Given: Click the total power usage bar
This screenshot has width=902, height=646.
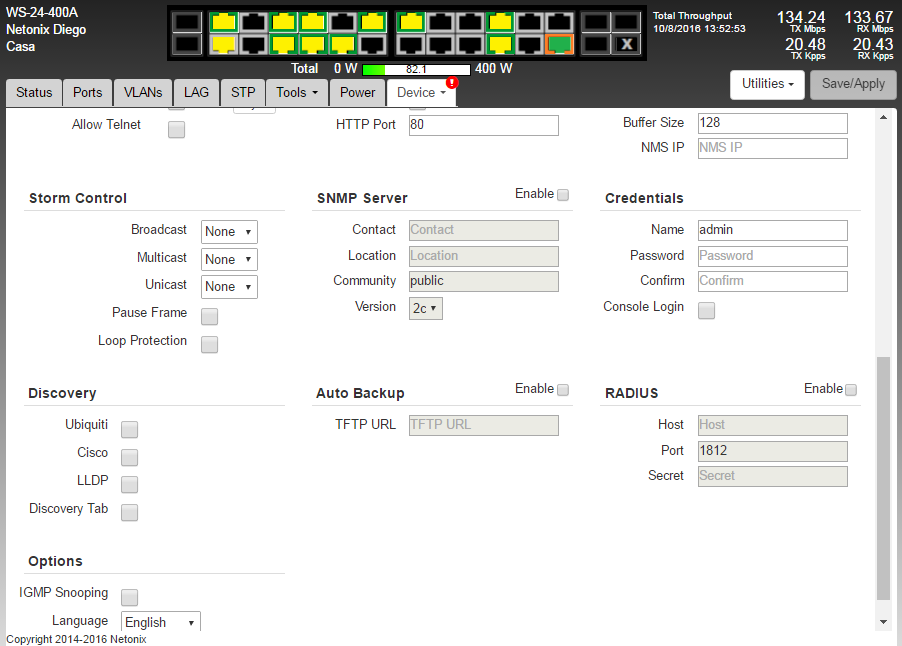Looking at the screenshot, I should 416,69.
